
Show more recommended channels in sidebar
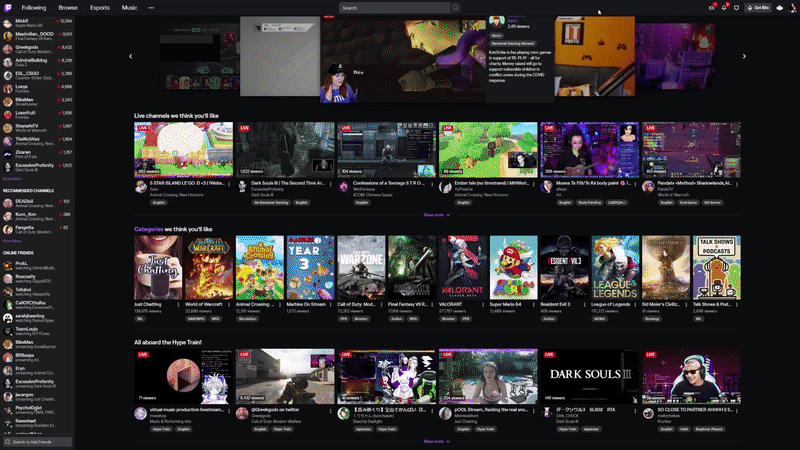tap(12, 241)
